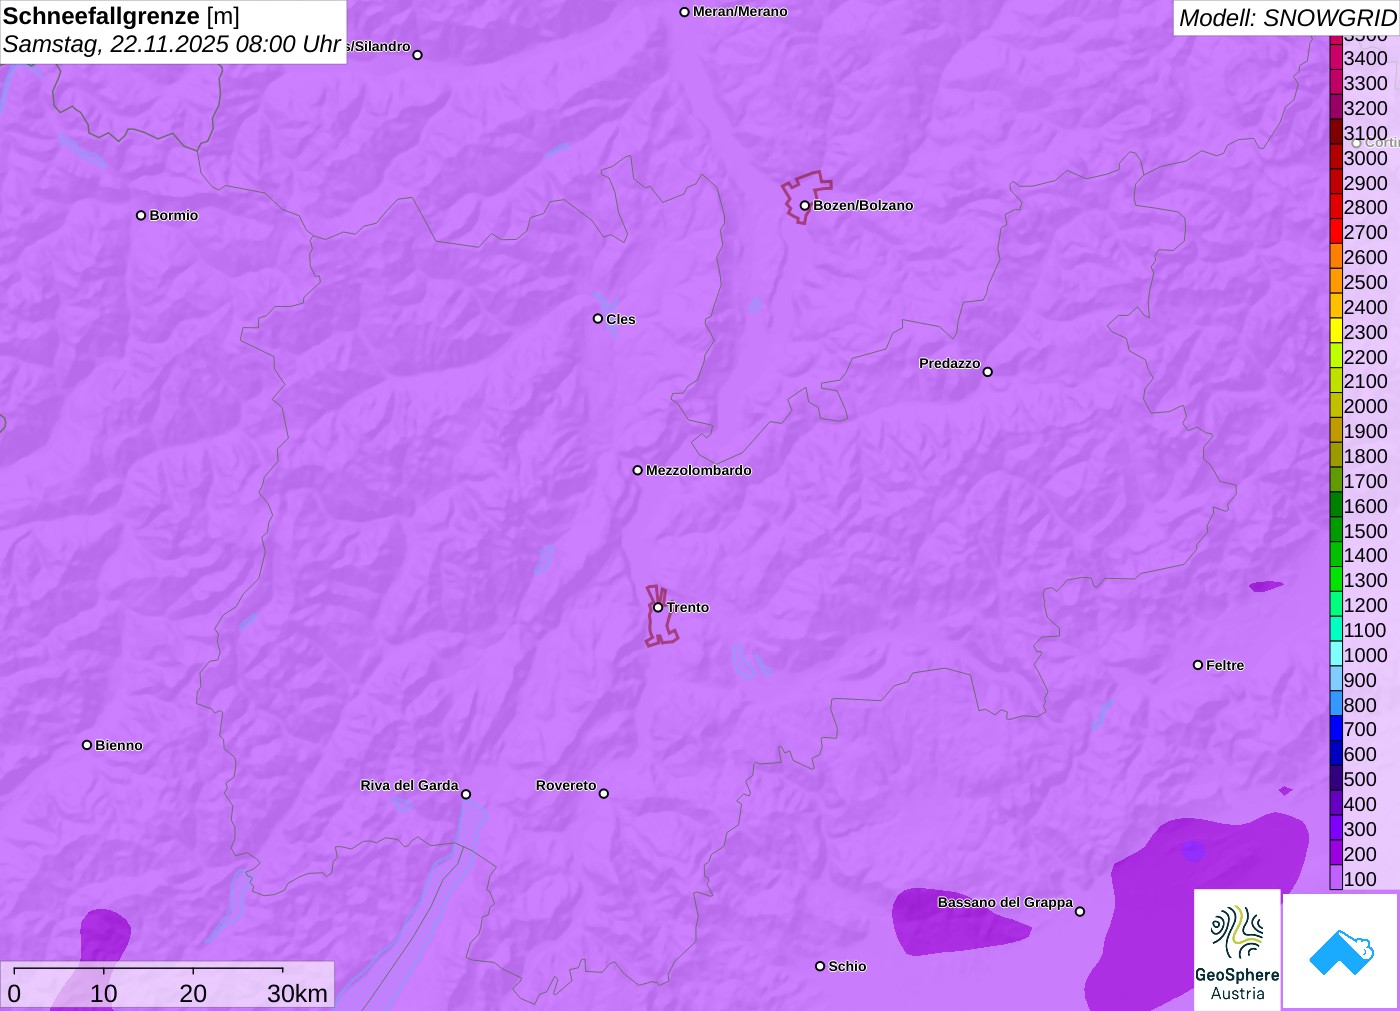This screenshot has height=1011, width=1400.
Task: Click the Trento city marker dot
Action: coord(658,607)
